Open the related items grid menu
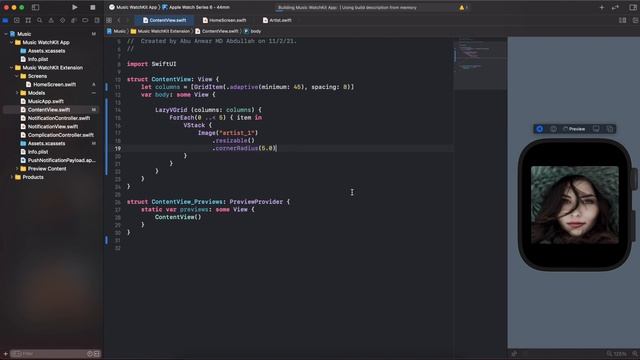 click(109, 20)
